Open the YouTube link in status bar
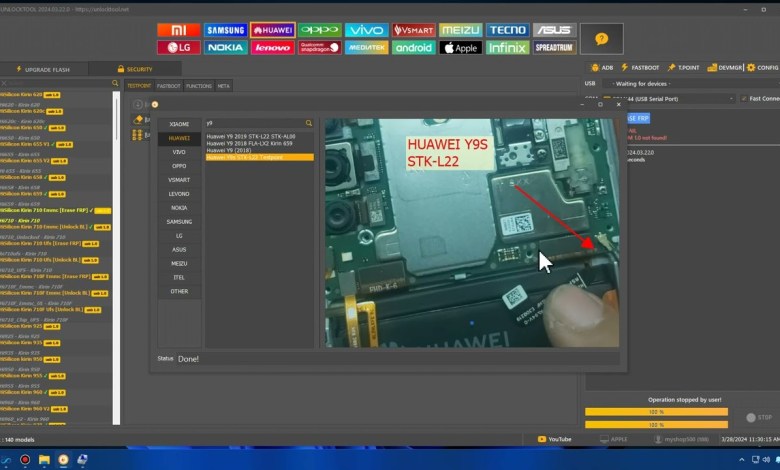Image resolution: width=780 pixels, height=470 pixels. click(555, 439)
